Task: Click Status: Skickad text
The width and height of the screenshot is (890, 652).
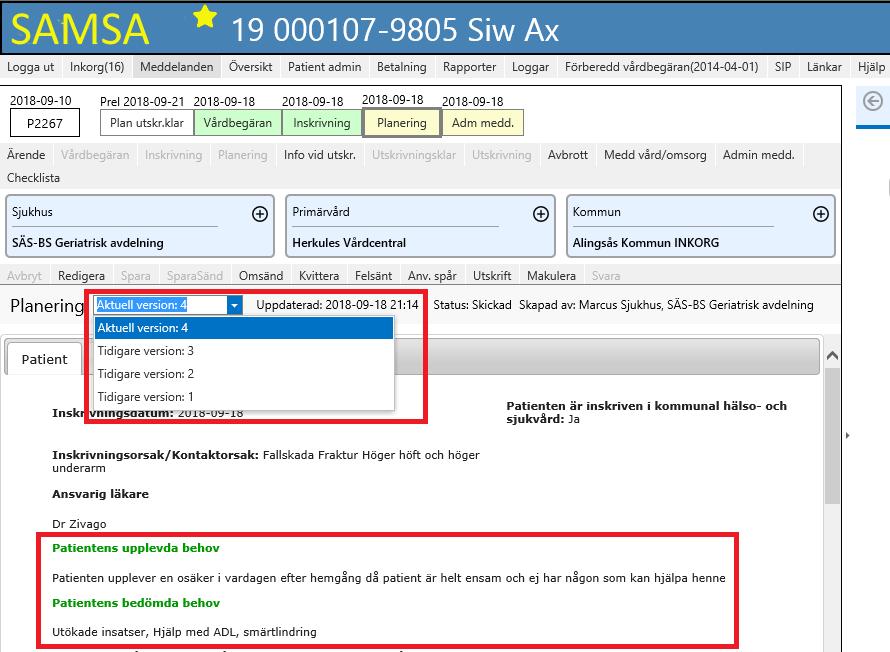Action: coord(472,305)
